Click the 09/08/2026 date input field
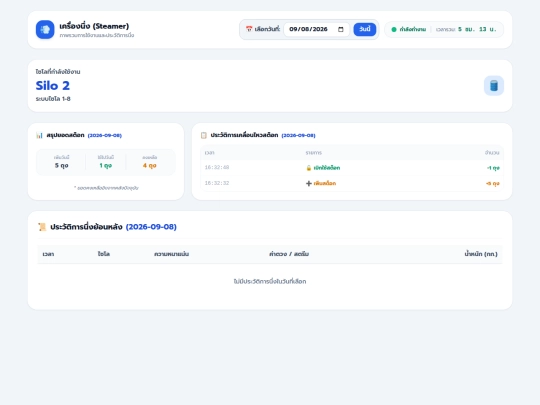Screen dimensions: 540x405 316,29
